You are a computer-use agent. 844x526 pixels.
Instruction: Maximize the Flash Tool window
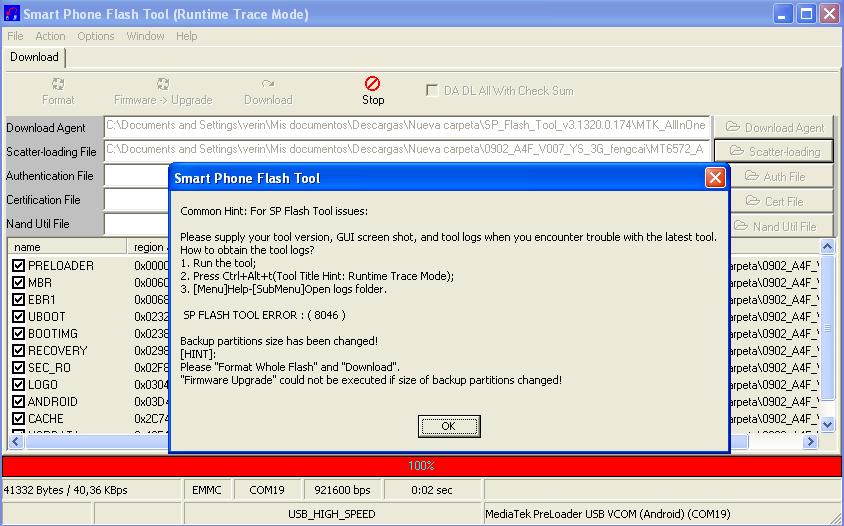click(806, 14)
